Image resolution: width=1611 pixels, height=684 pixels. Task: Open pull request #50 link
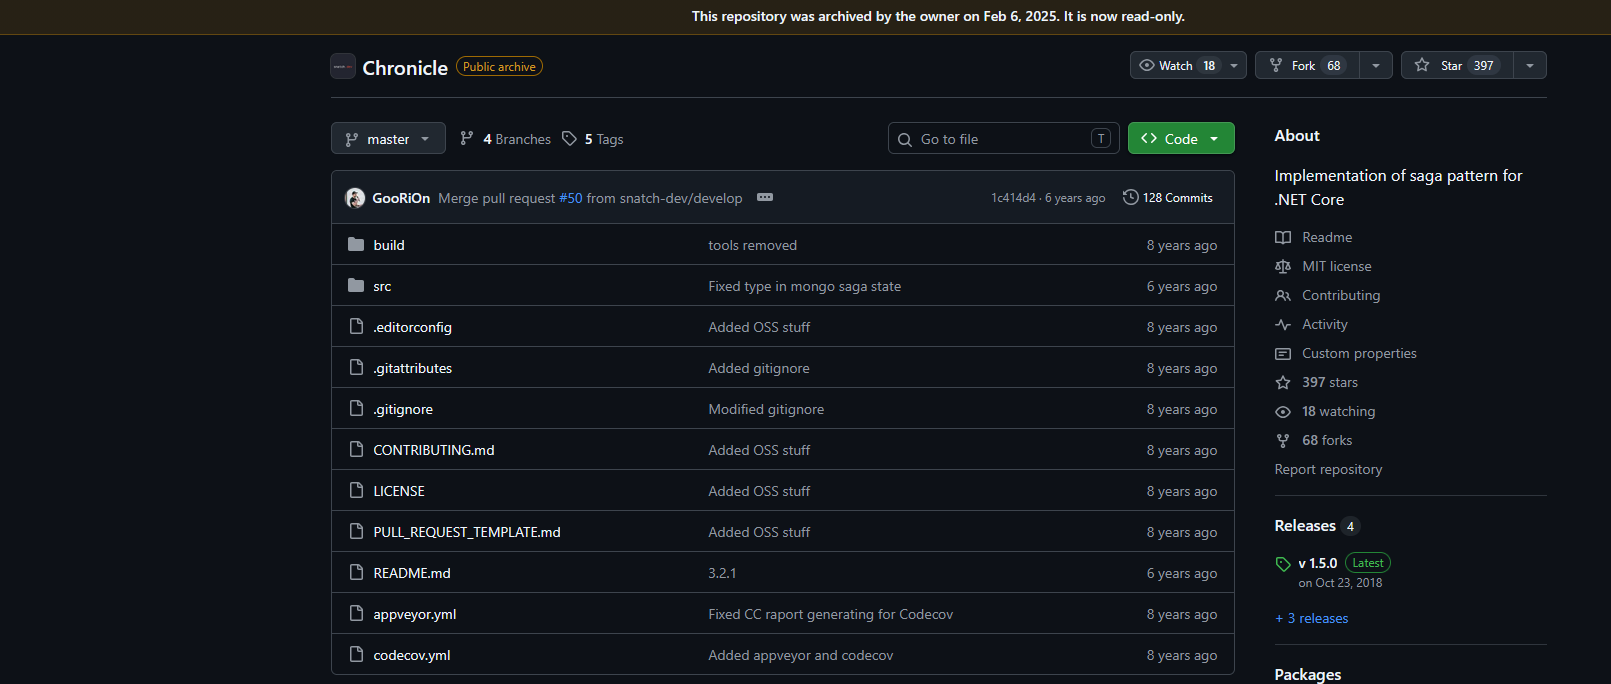(x=570, y=198)
